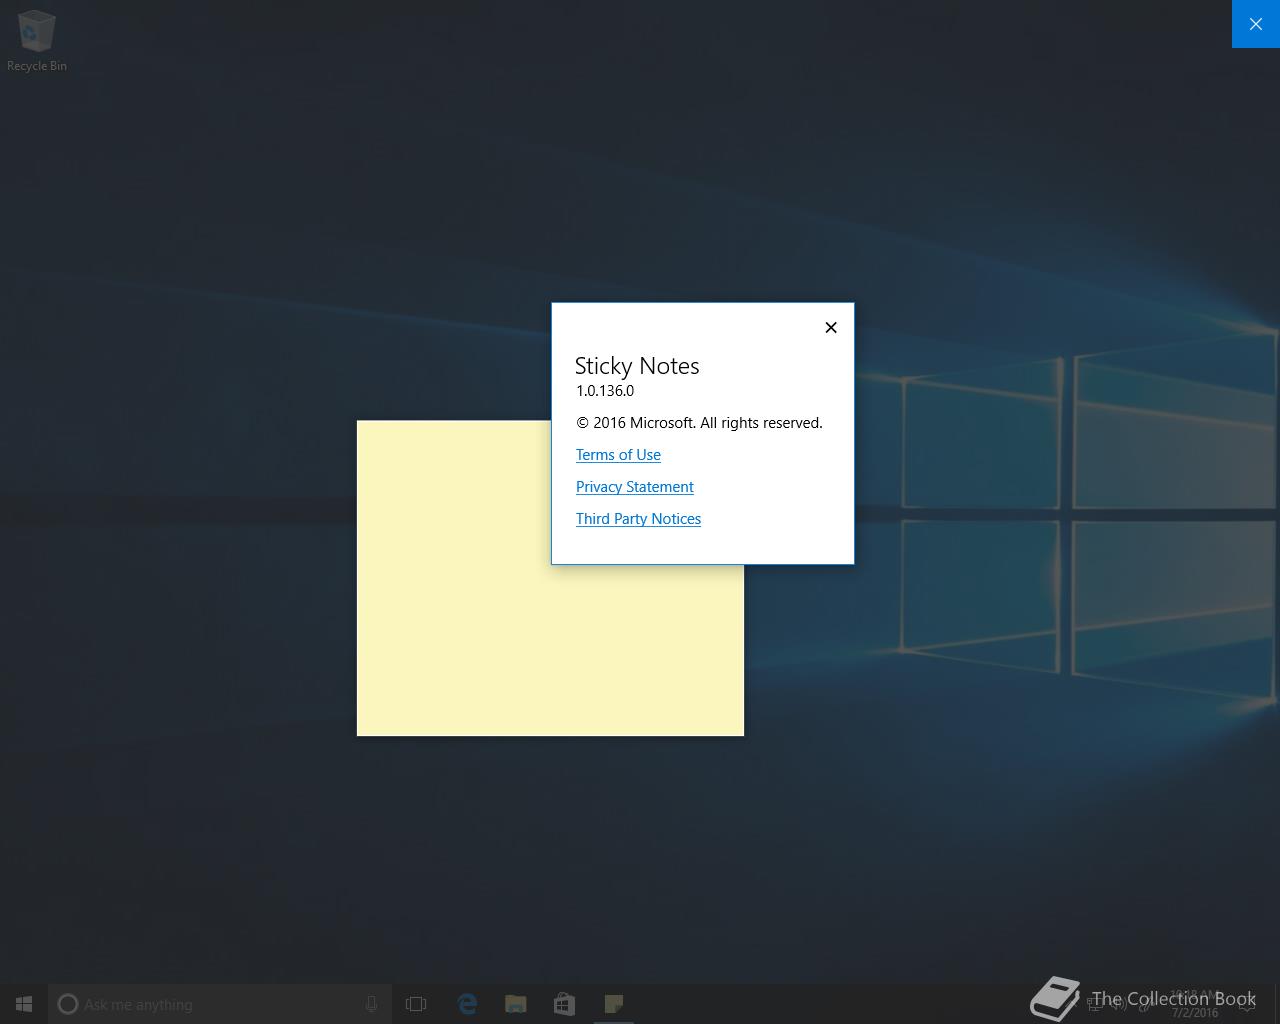Click the Sticky Notes version number 1.0.136.0
The width and height of the screenshot is (1280, 1024).
[605, 391]
